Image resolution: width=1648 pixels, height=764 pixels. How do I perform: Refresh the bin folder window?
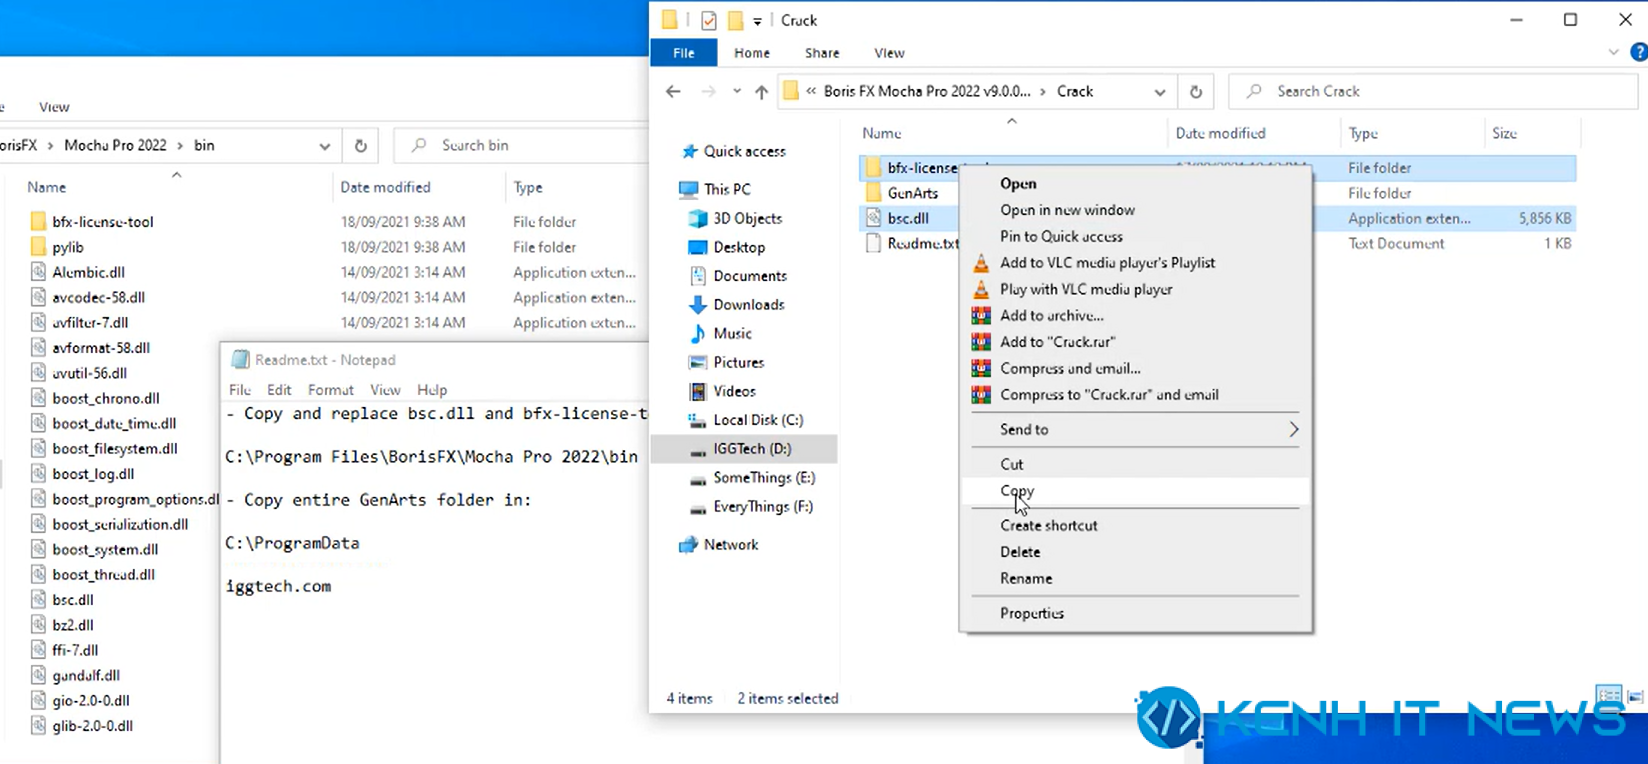361,145
